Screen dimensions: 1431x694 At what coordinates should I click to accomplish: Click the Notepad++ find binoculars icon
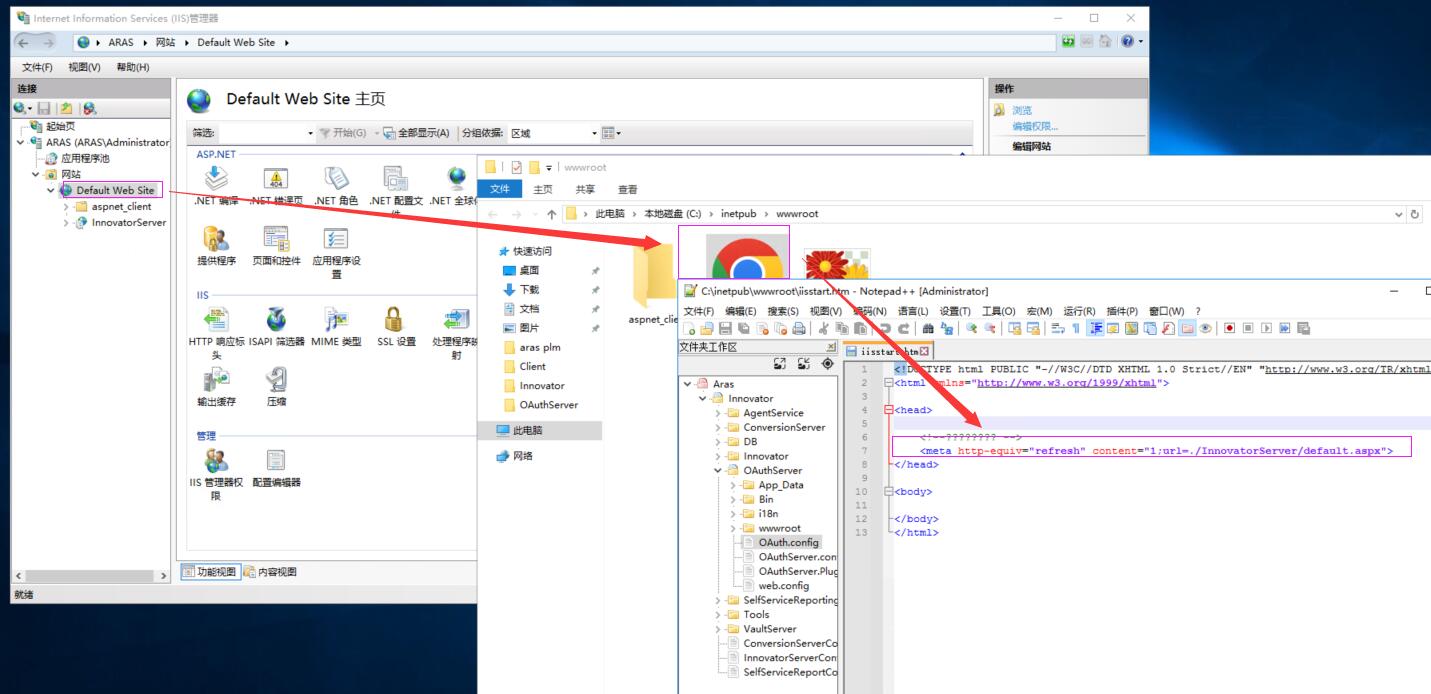(926, 328)
